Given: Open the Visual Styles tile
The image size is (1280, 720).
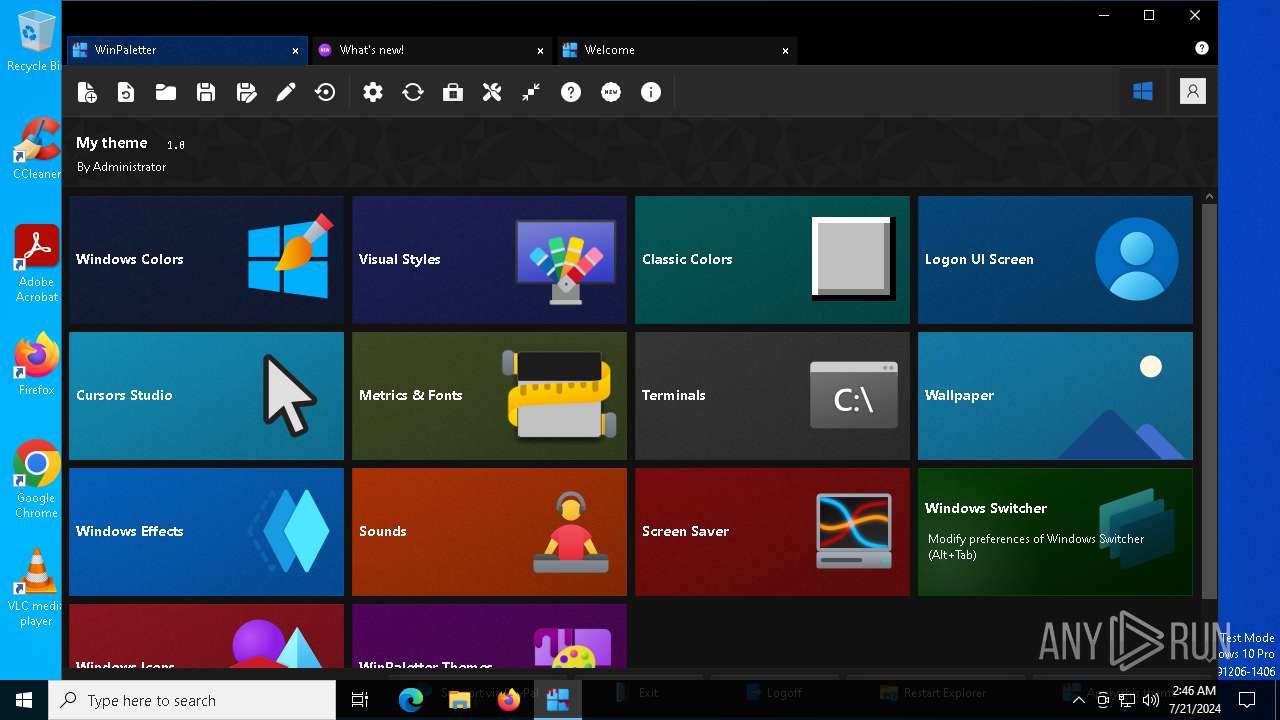Looking at the screenshot, I should pos(489,260).
